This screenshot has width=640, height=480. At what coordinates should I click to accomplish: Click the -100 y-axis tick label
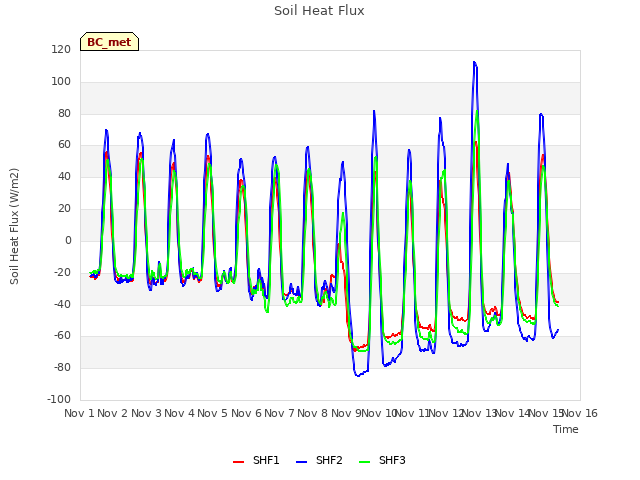pyautogui.click(x=59, y=399)
